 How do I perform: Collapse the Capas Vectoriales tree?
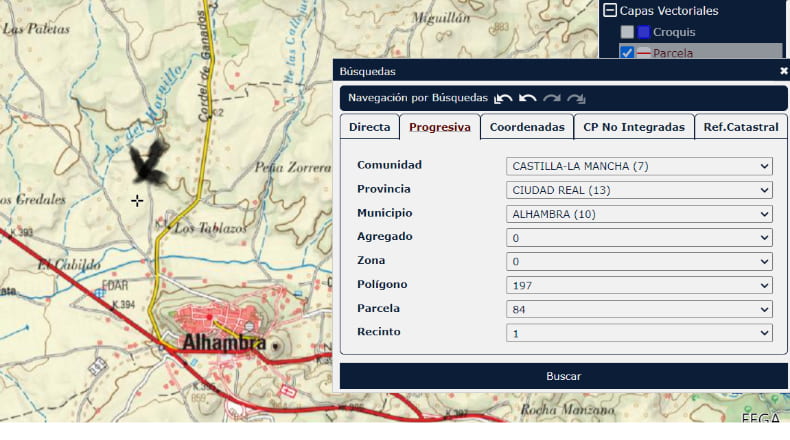point(610,10)
